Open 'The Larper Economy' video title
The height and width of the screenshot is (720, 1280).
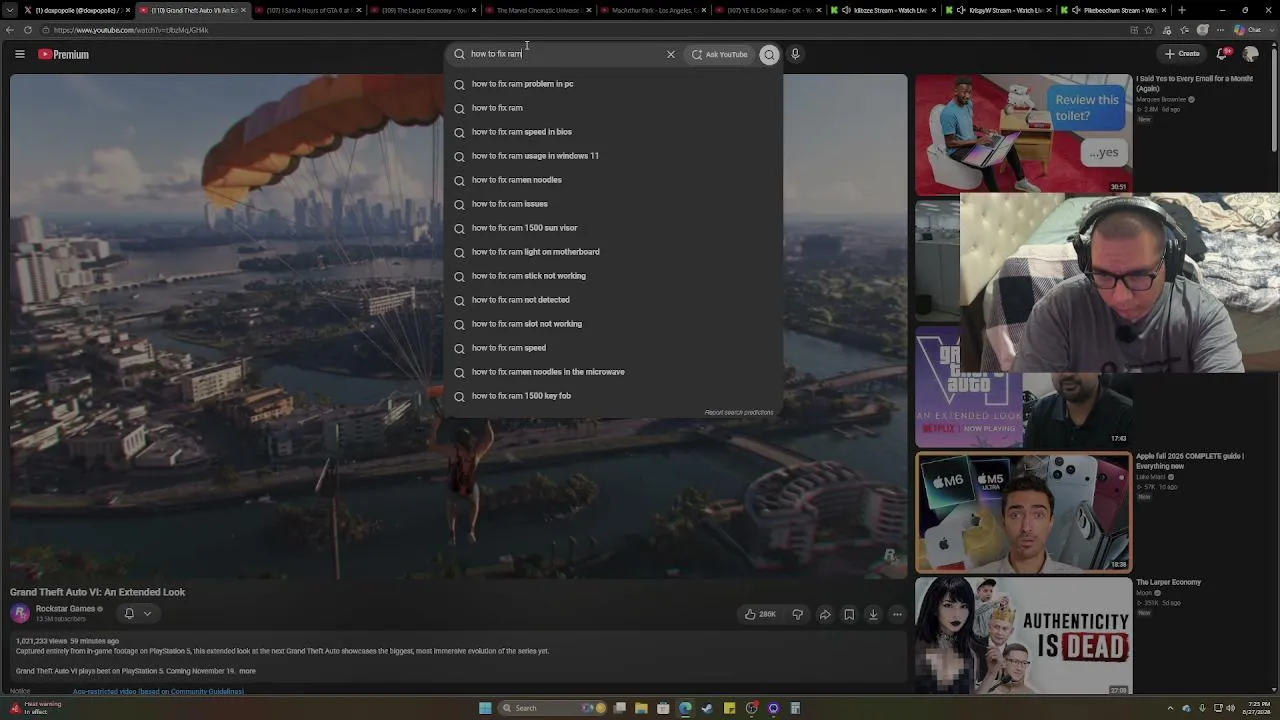pyautogui.click(x=1168, y=582)
